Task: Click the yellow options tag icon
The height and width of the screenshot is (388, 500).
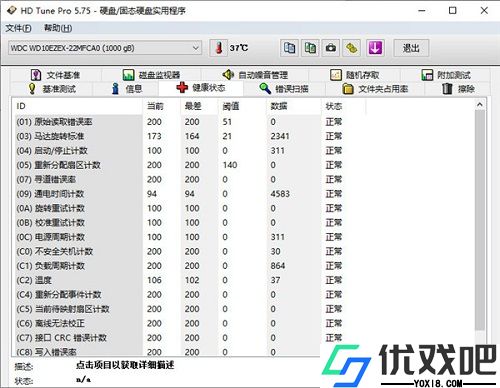Action: click(x=352, y=48)
